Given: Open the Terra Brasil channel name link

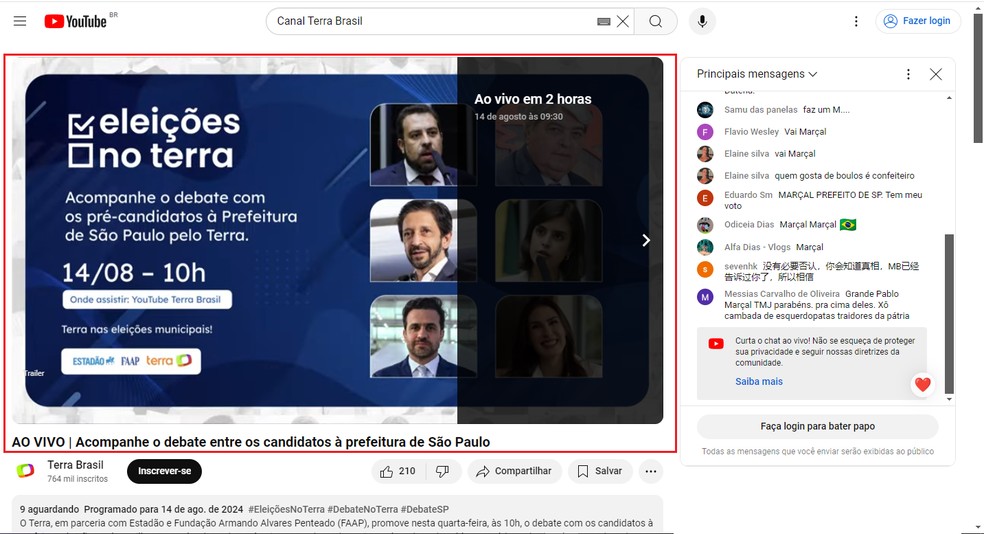Looking at the screenshot, I should click(x=75, y=465).
